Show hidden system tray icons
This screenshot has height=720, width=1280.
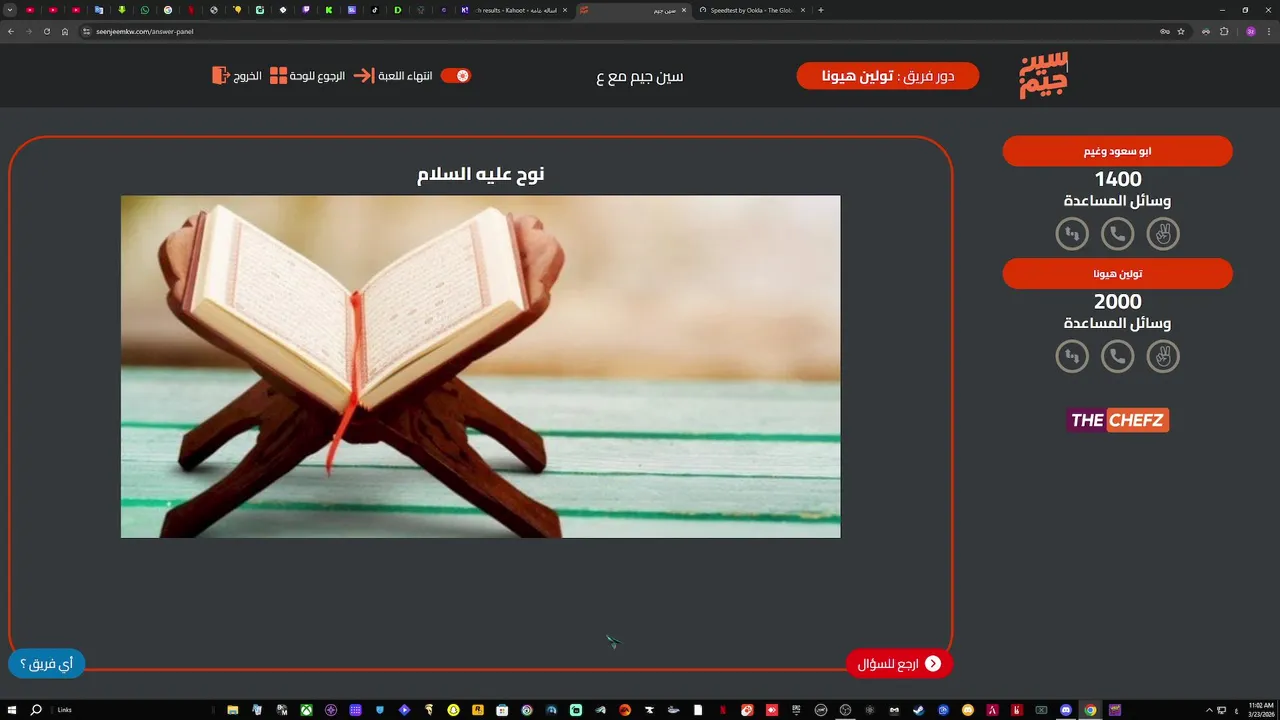click(1209, 710)
